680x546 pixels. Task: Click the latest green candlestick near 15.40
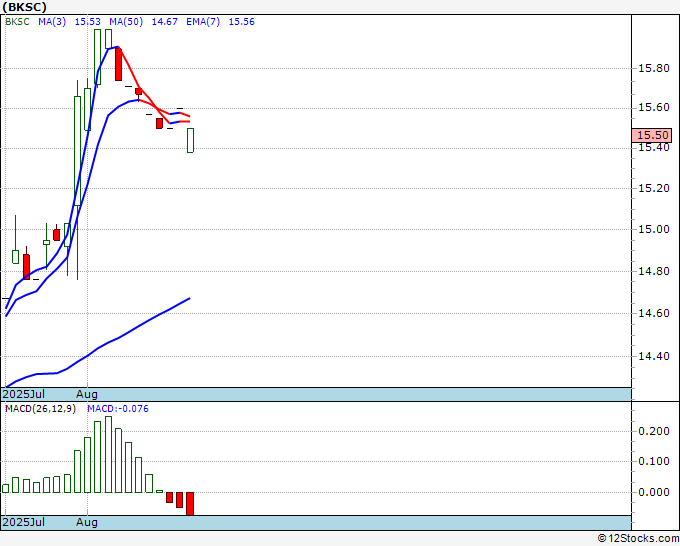(190, 140)
